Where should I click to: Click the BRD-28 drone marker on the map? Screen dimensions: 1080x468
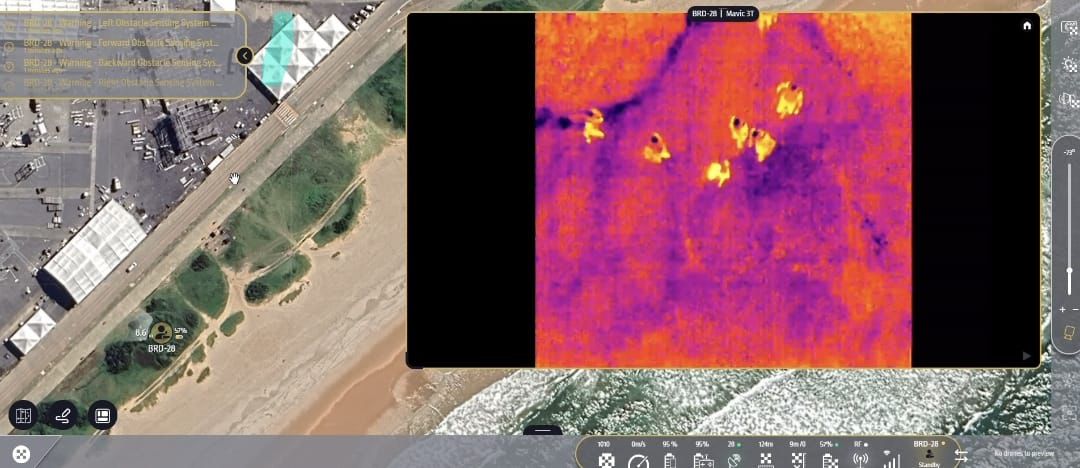(160, 332)
